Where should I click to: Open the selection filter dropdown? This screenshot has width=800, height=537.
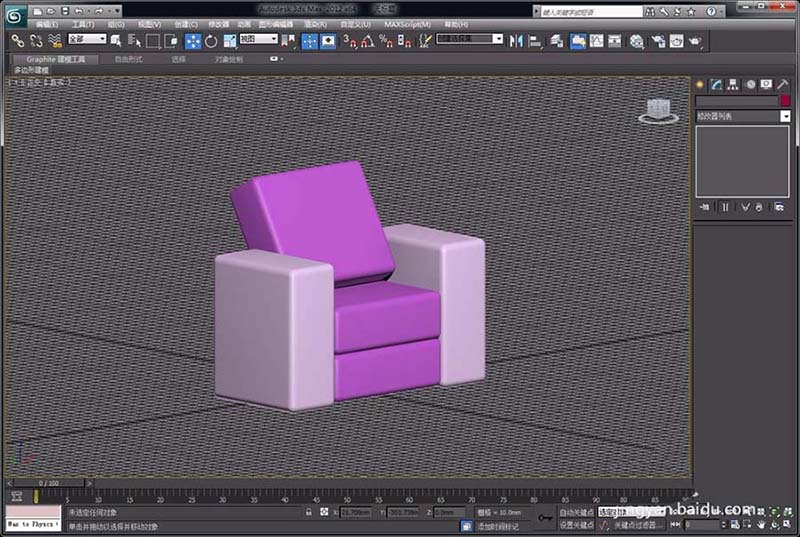pyautogui.click(x=87, y=39)
